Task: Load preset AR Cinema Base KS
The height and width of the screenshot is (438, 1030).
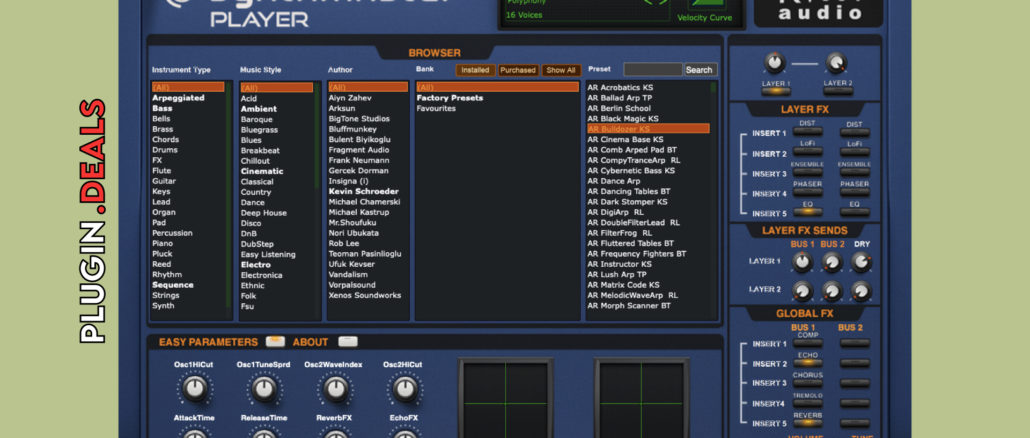Action: click(625, 140)
